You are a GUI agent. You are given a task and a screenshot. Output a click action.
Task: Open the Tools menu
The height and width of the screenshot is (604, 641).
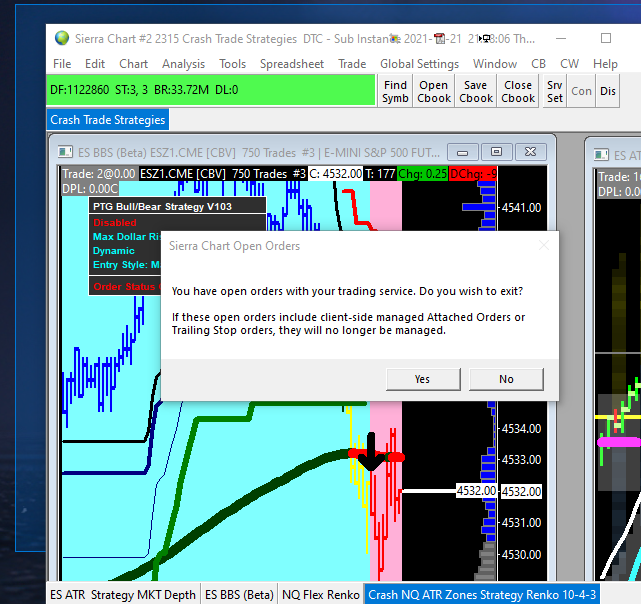[x=233, y=64]
